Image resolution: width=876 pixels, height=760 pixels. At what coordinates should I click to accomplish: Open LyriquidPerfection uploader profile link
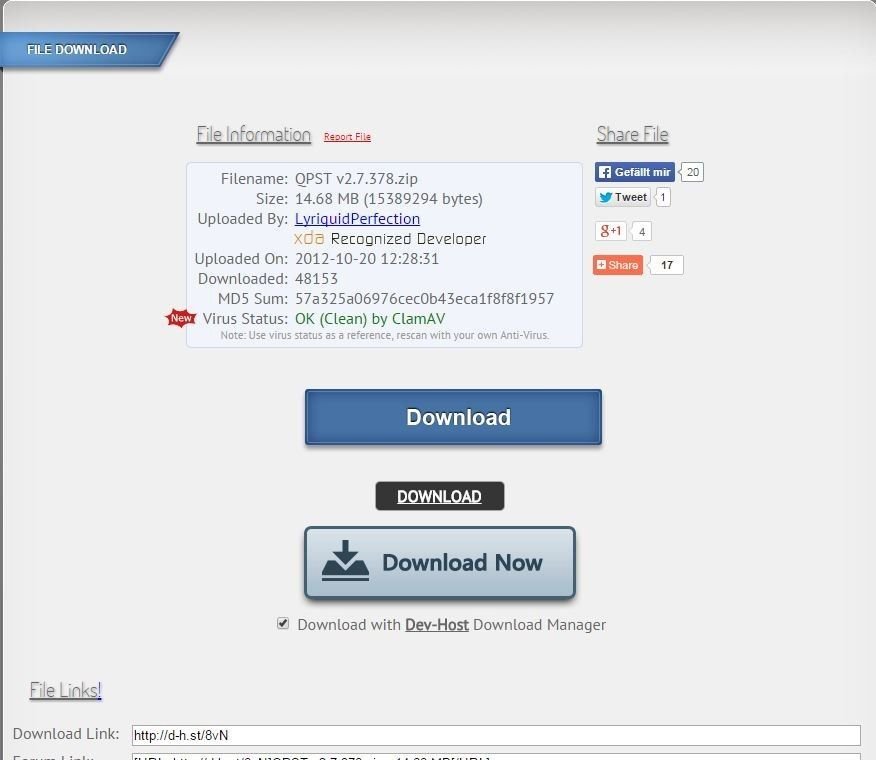click(x=358, y=218)
